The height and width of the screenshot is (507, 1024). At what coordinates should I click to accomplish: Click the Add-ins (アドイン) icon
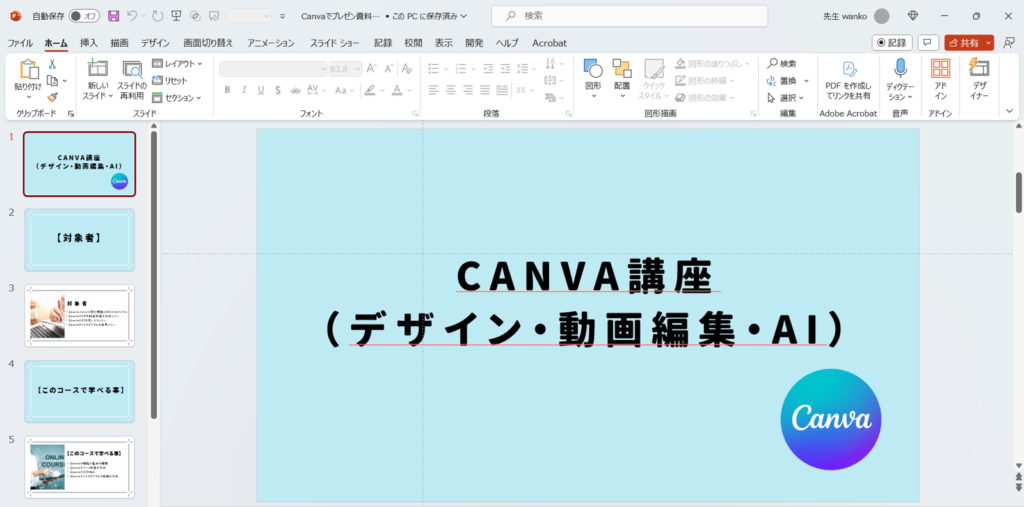point(940,73)
